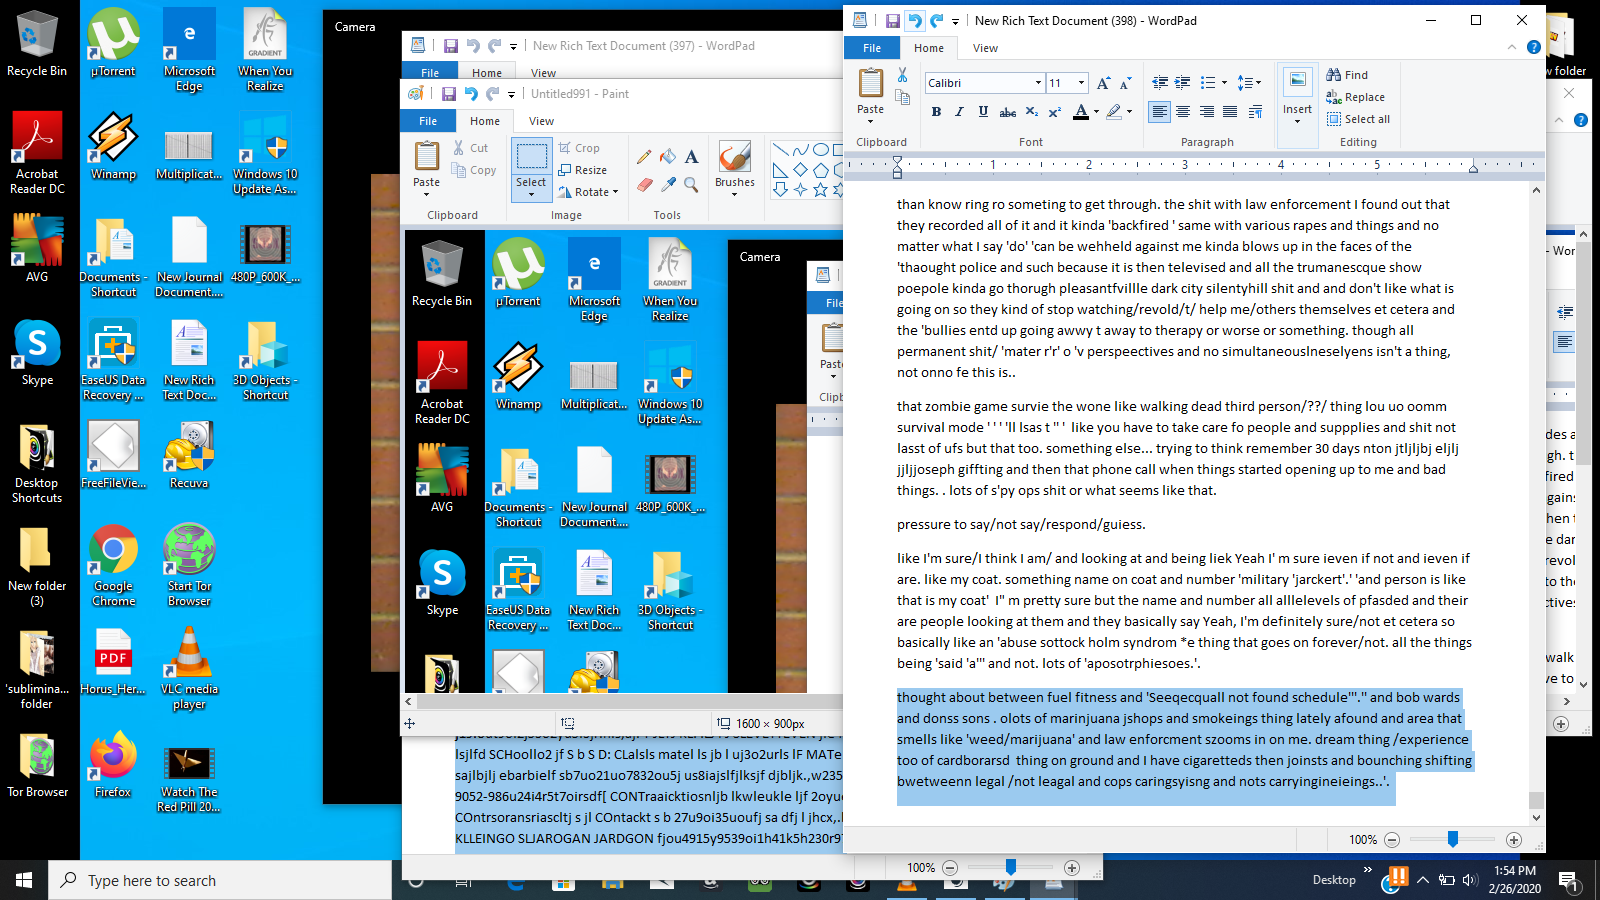
Task: Toggle Superscript formatting in WordPad
Action: [x=1054, y=111]
